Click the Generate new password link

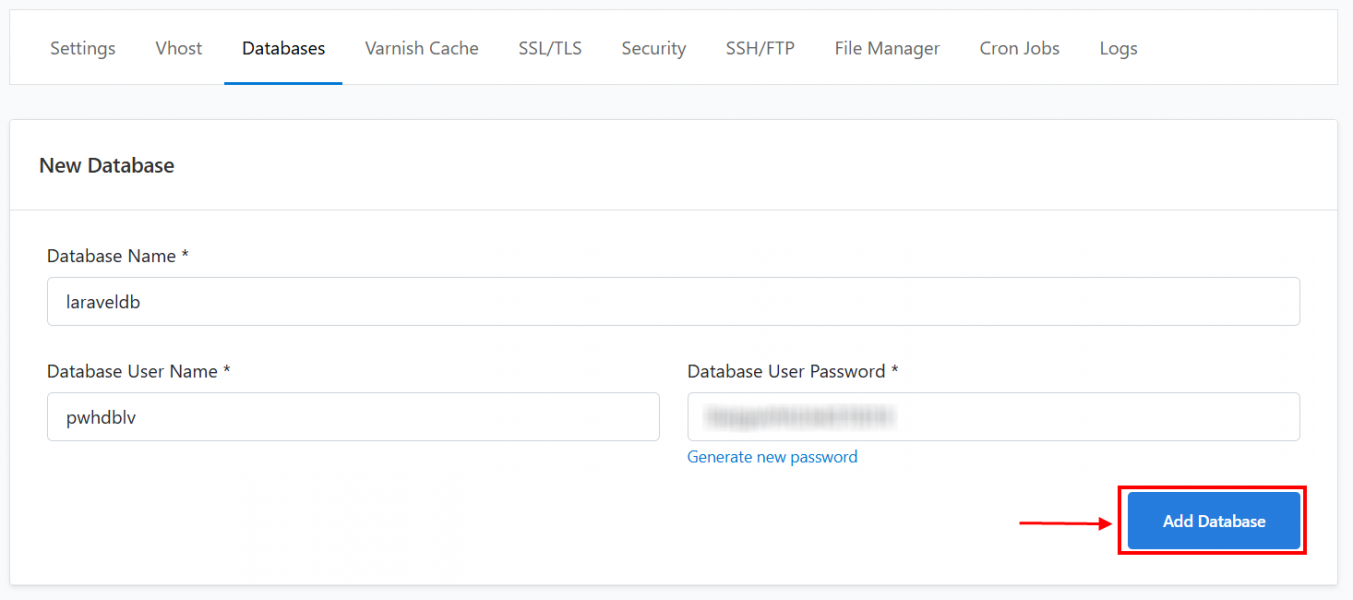click(772, 457)
